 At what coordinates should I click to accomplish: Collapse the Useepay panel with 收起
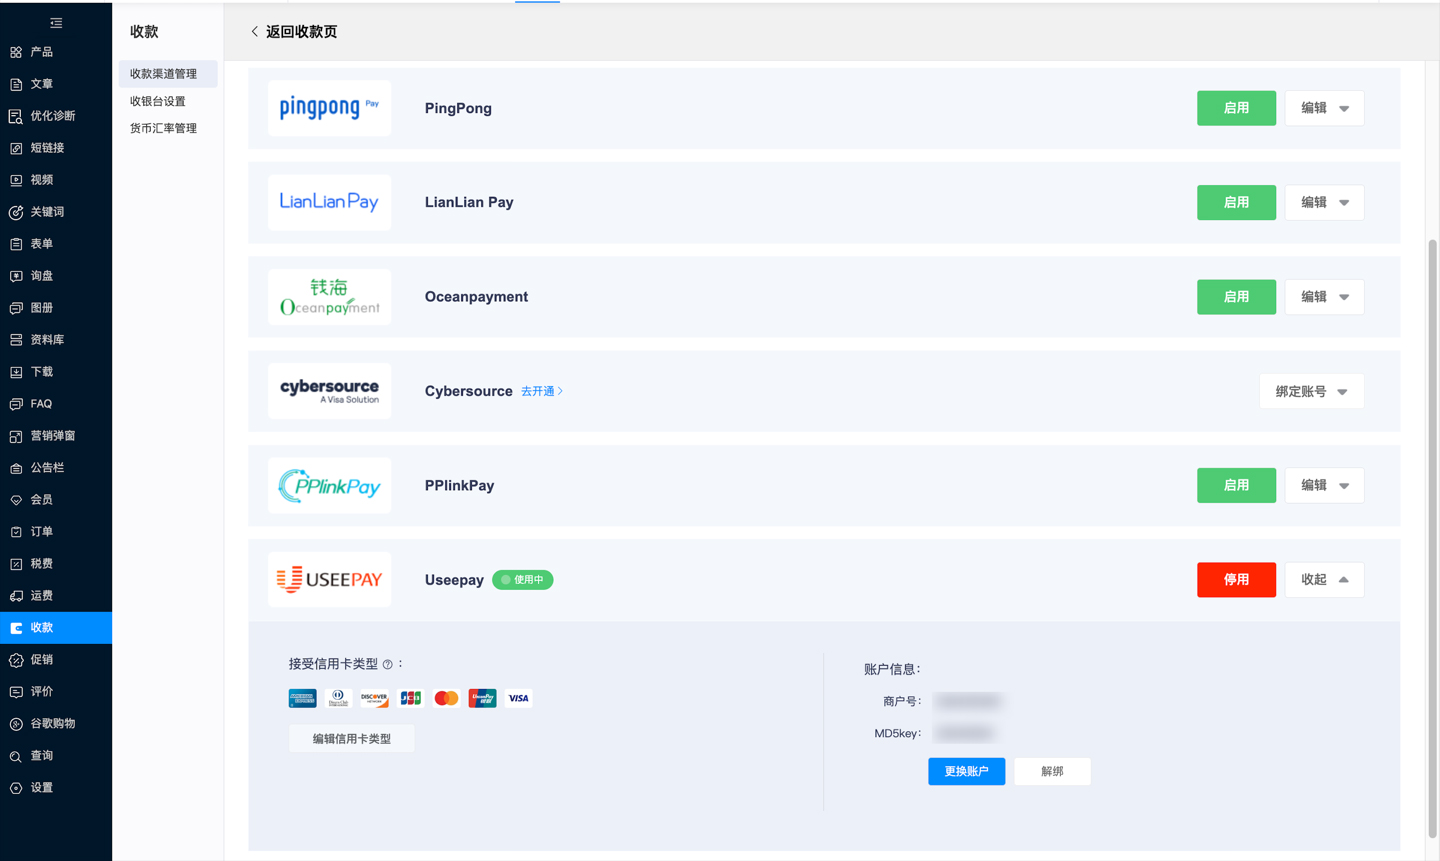(x=1324, y=580)
